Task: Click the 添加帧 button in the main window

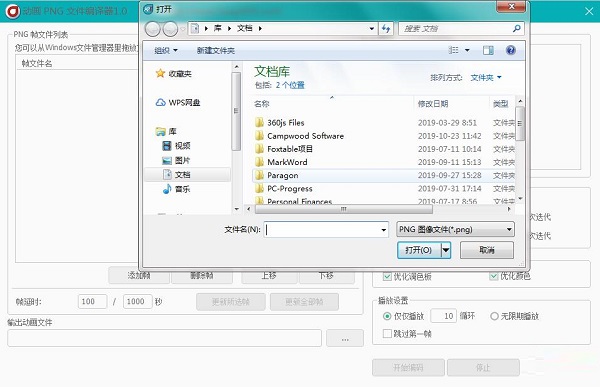Action: point(139,275)
